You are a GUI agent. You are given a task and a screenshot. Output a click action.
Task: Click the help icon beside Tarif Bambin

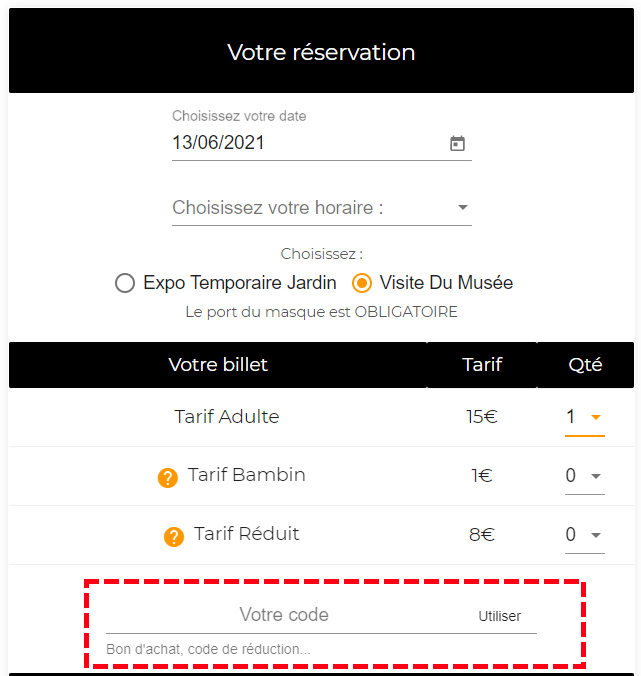(168, 477)
